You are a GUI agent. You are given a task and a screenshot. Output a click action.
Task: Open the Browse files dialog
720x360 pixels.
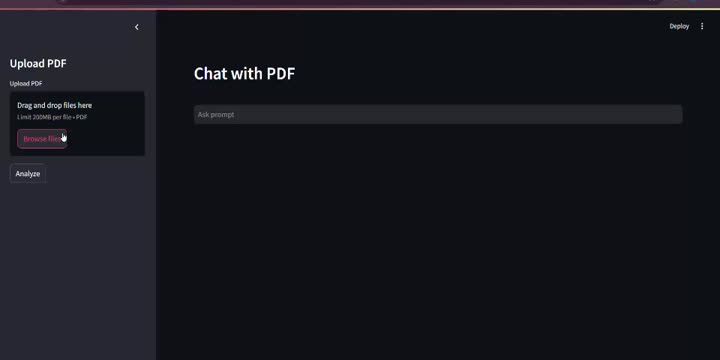(x=42, y=139)
